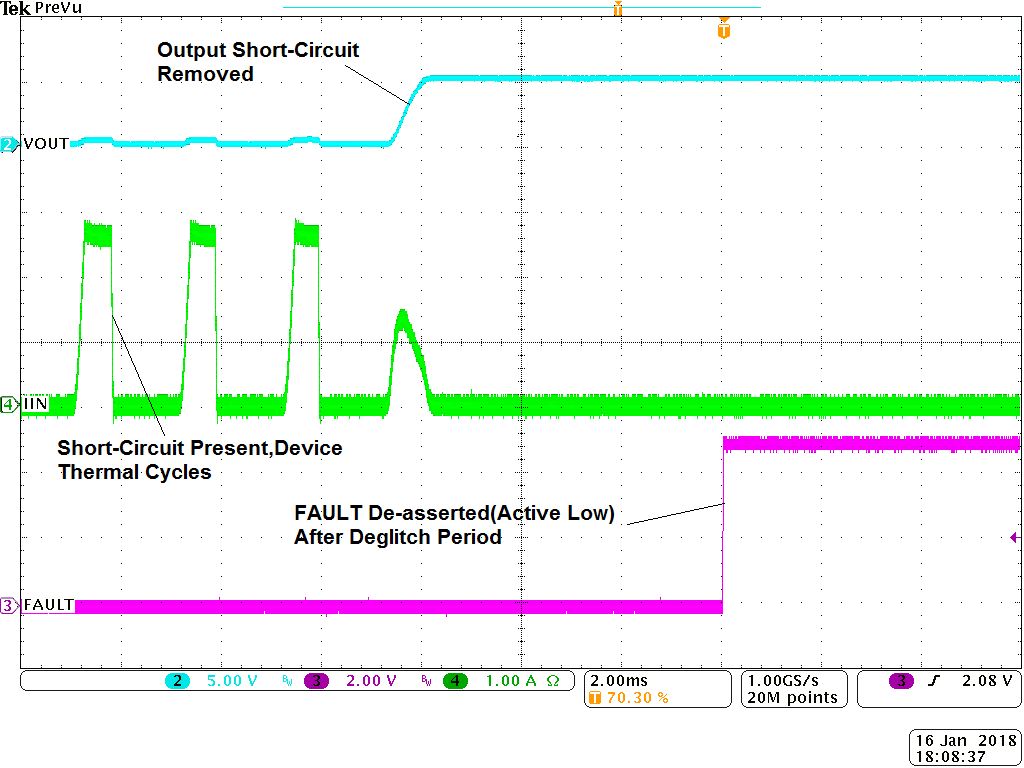This screenshot has height=768, width=1024.
Task: Click the channel 3 FAULT ground marker
Action: click(x=9, y=605)
